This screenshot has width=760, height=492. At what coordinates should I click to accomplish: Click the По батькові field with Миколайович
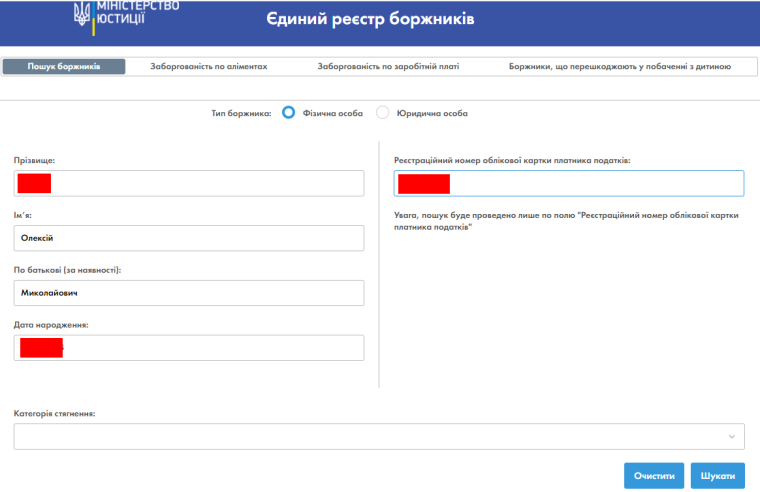point(189,293)
